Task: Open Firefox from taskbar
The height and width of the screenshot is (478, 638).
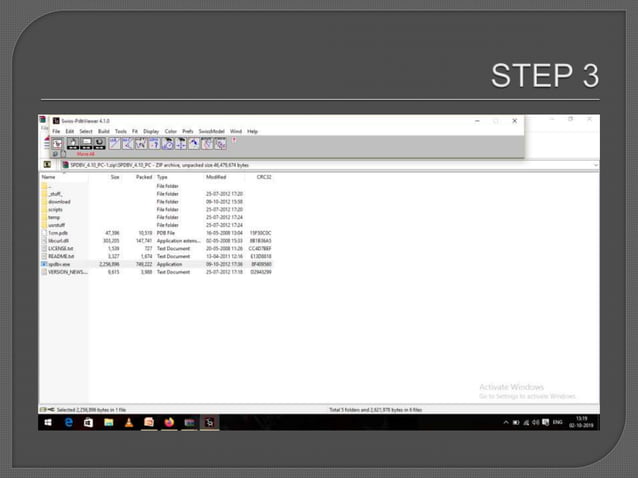Action: (x=169, y=423)
